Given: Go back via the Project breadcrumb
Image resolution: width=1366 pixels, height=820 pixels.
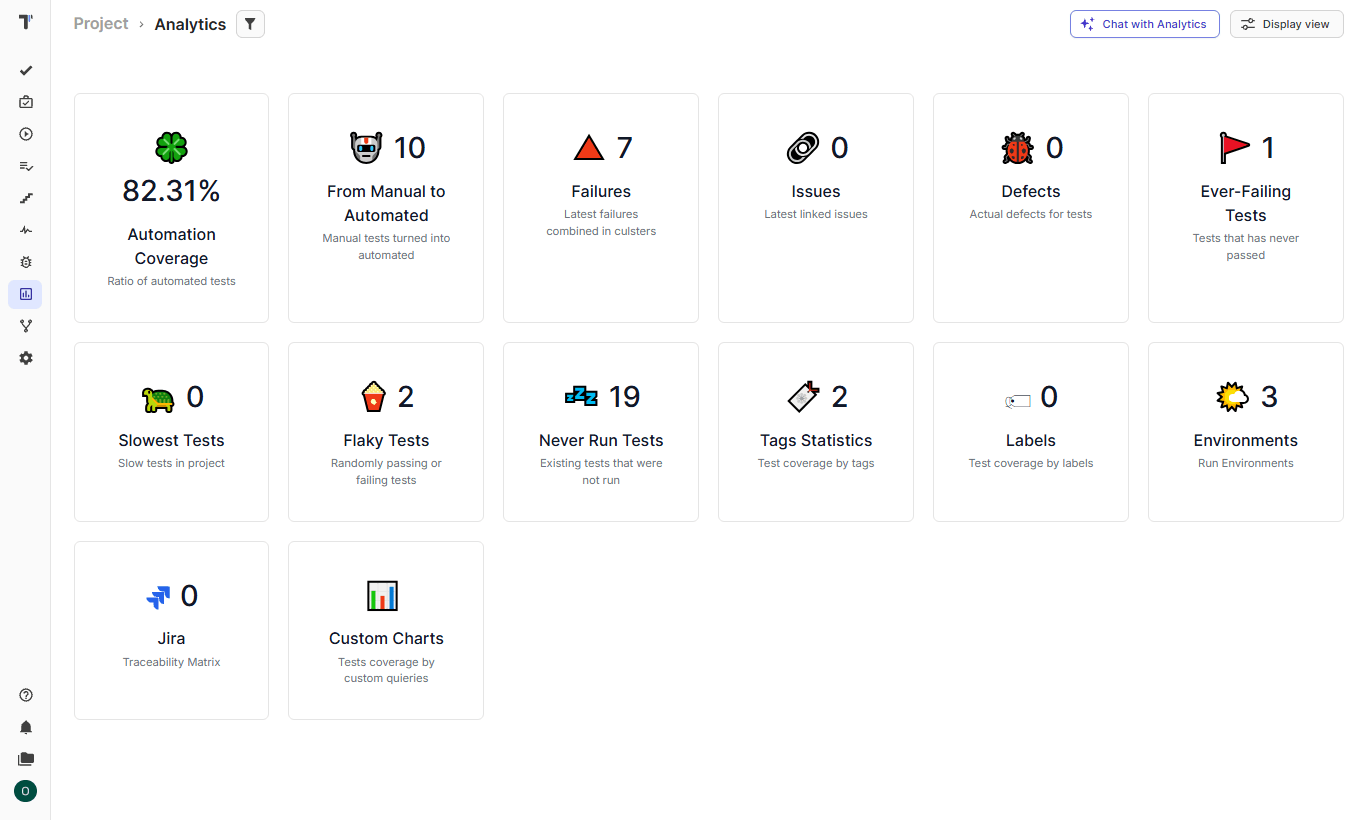Looking at the screenshot, I should coord(101,23).
